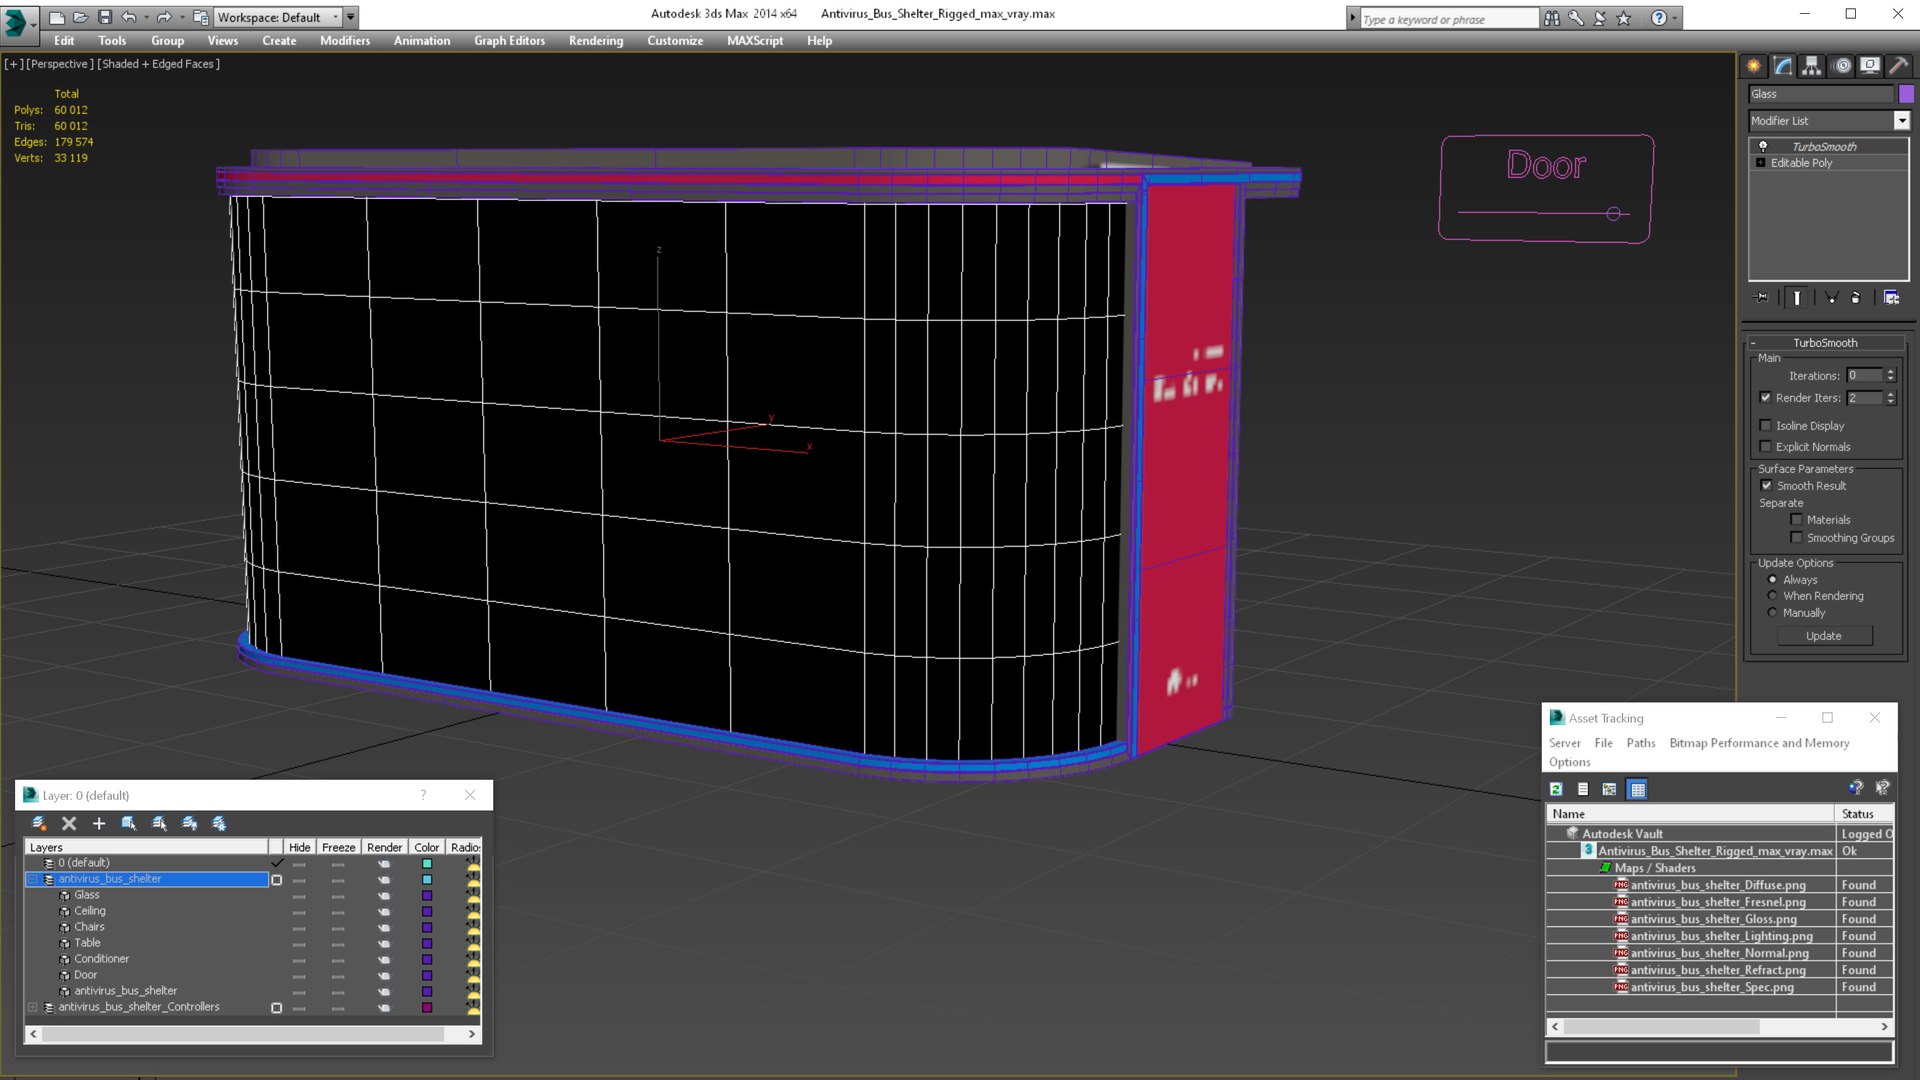Open Bitmap Performance and Memory menu

(x=1759, y=743)
